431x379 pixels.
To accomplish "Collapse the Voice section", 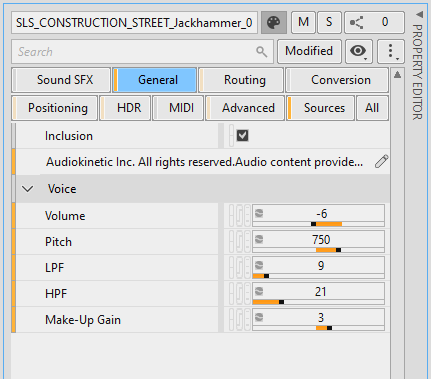I will pos(27,189).
